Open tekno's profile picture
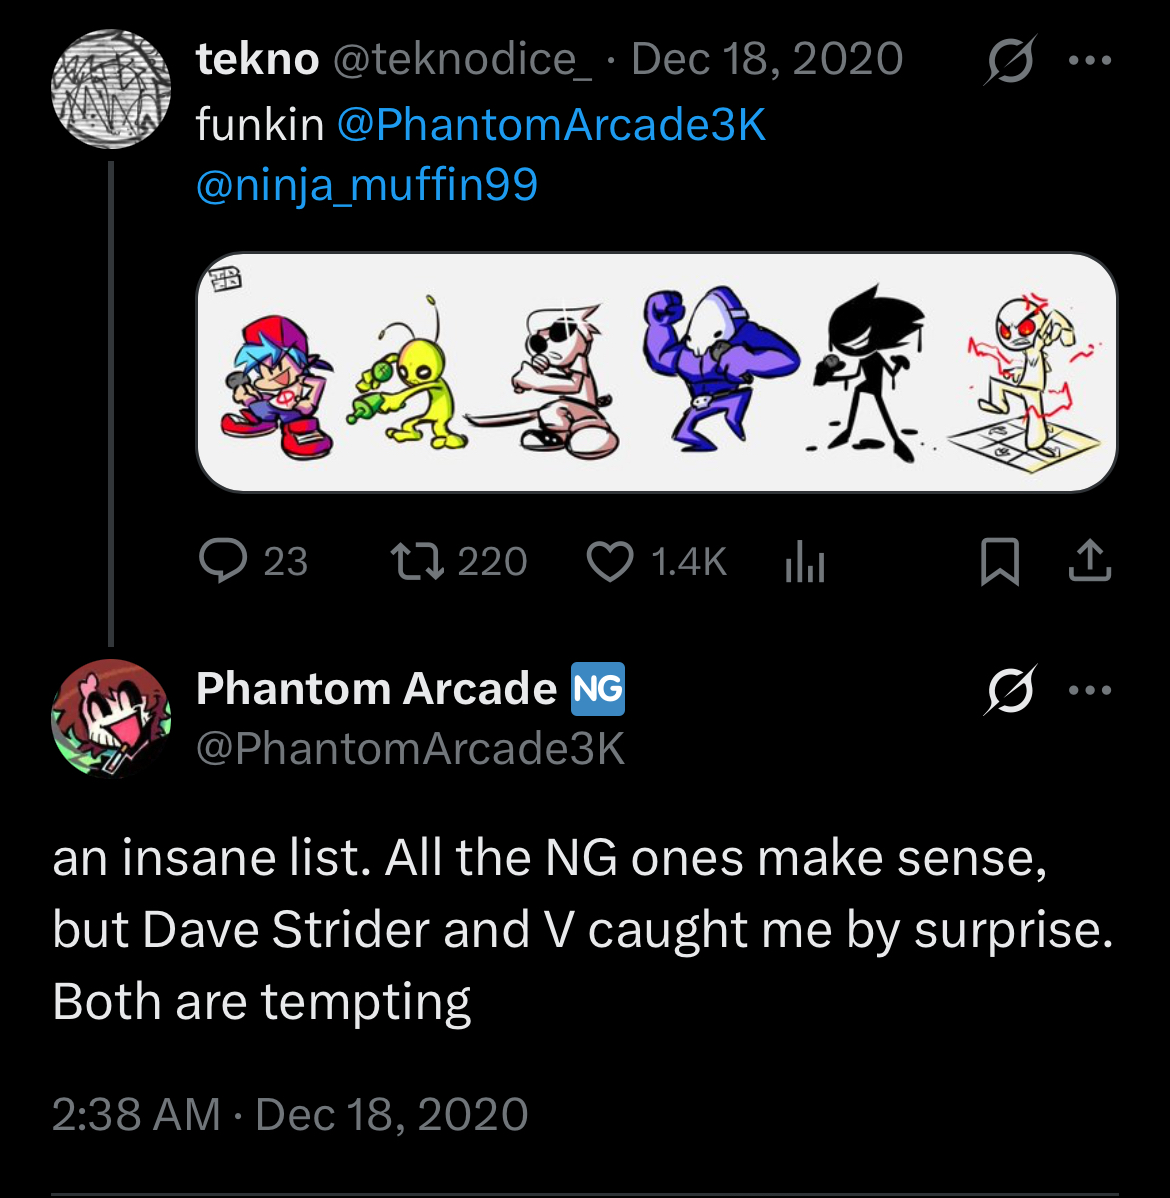1170x1198 pixels. pos(110,89)
